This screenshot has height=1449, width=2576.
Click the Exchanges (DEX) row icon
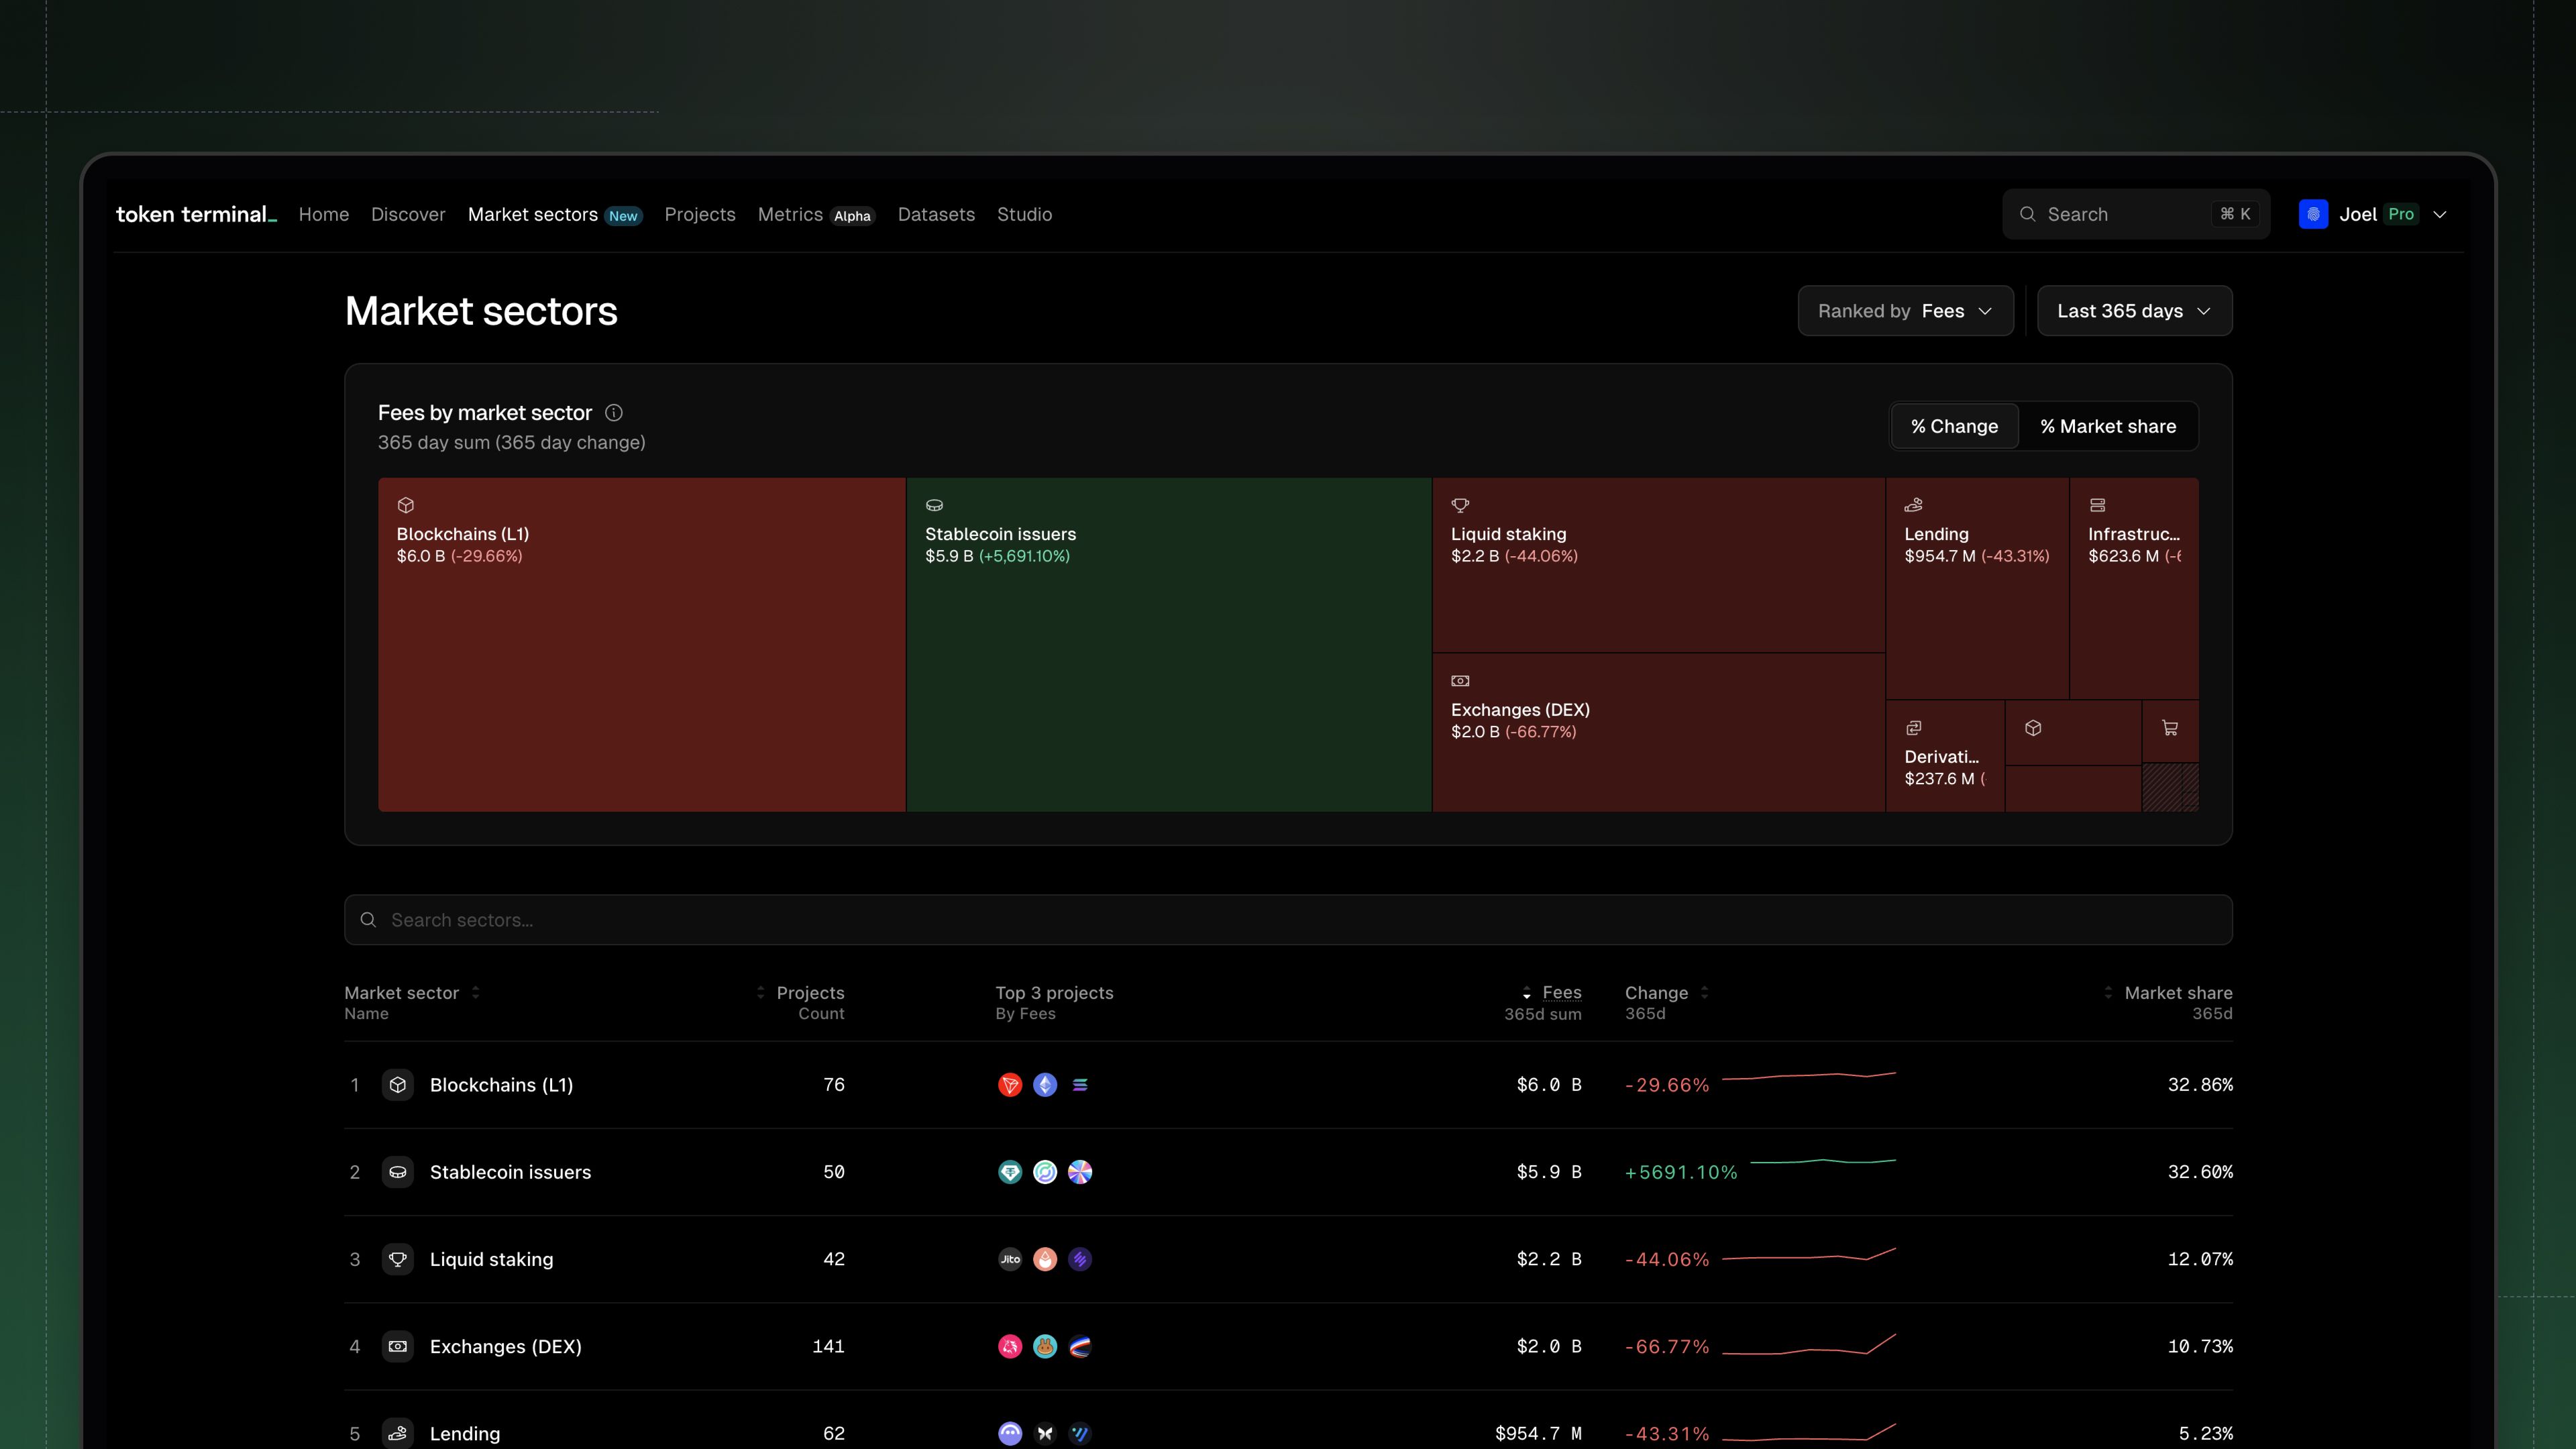(x=397, y=1346)
